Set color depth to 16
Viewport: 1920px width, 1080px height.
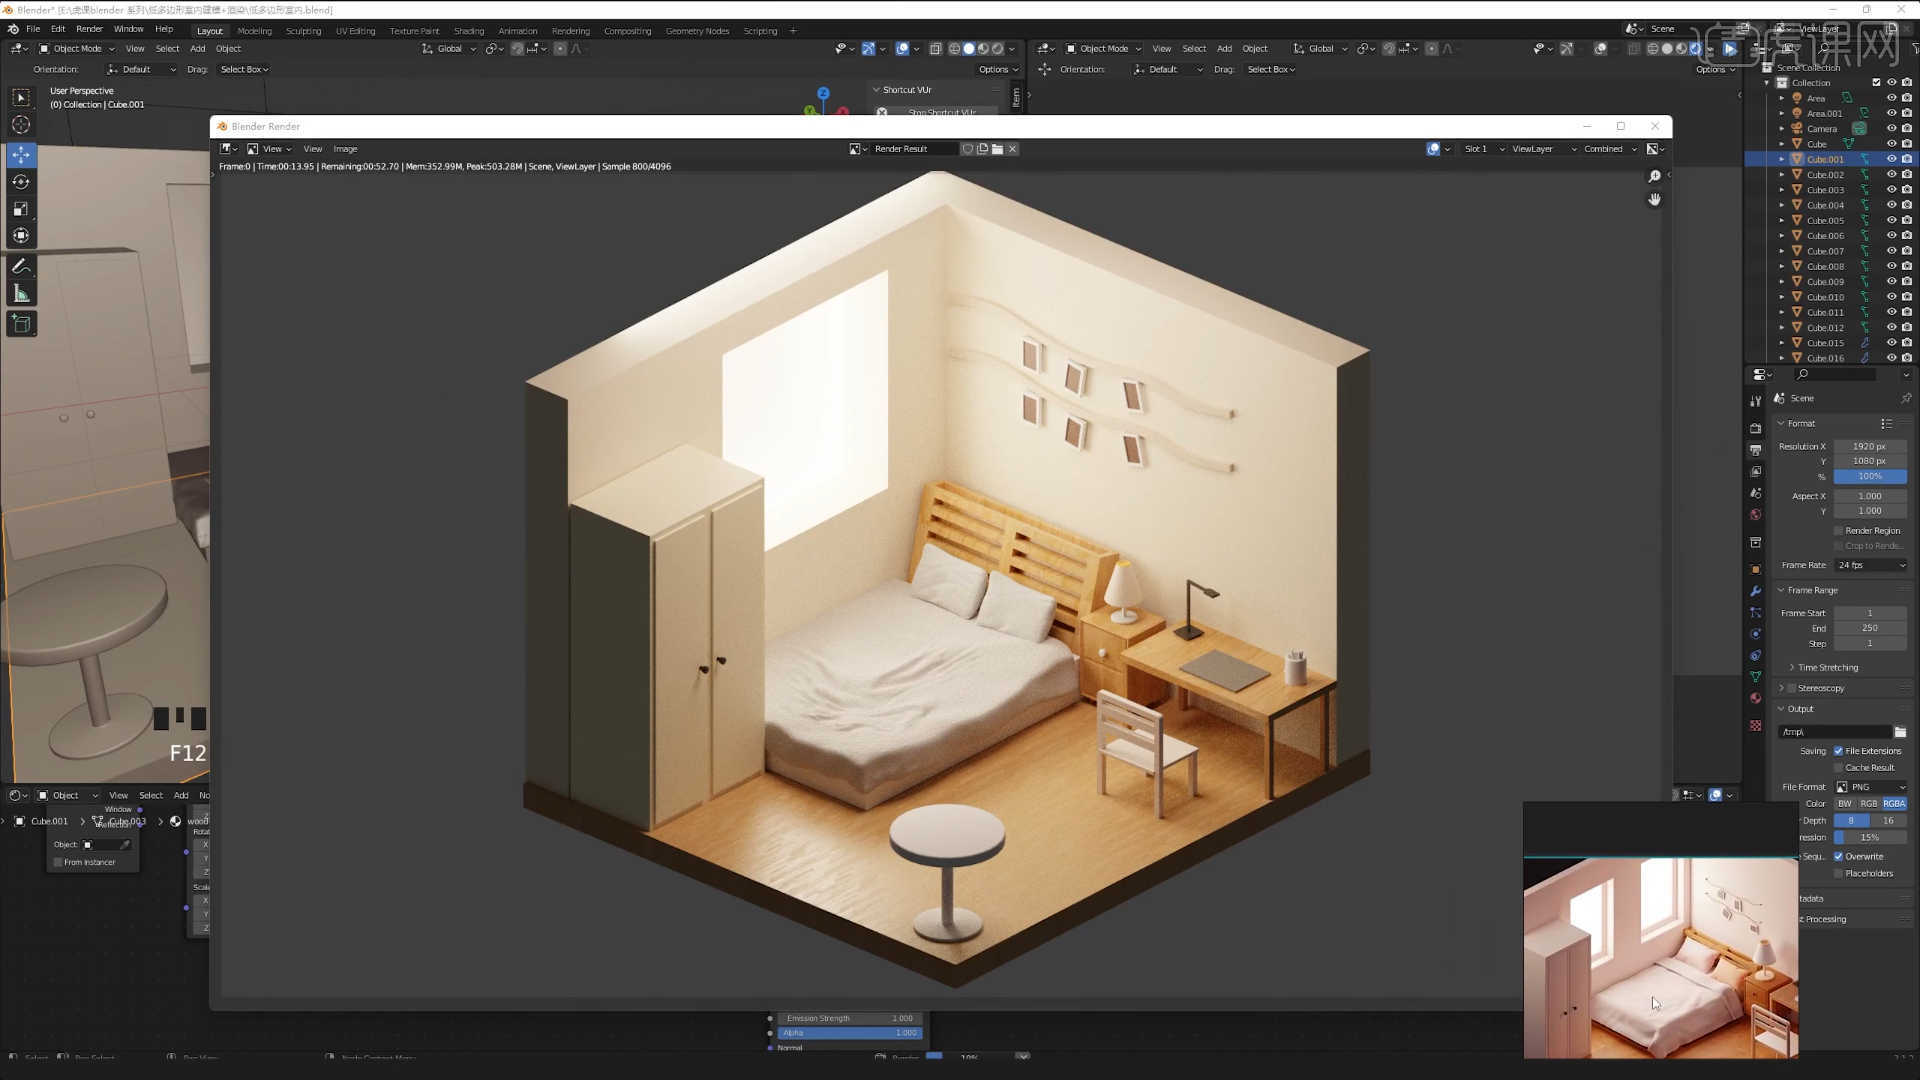pos(1888,821)
